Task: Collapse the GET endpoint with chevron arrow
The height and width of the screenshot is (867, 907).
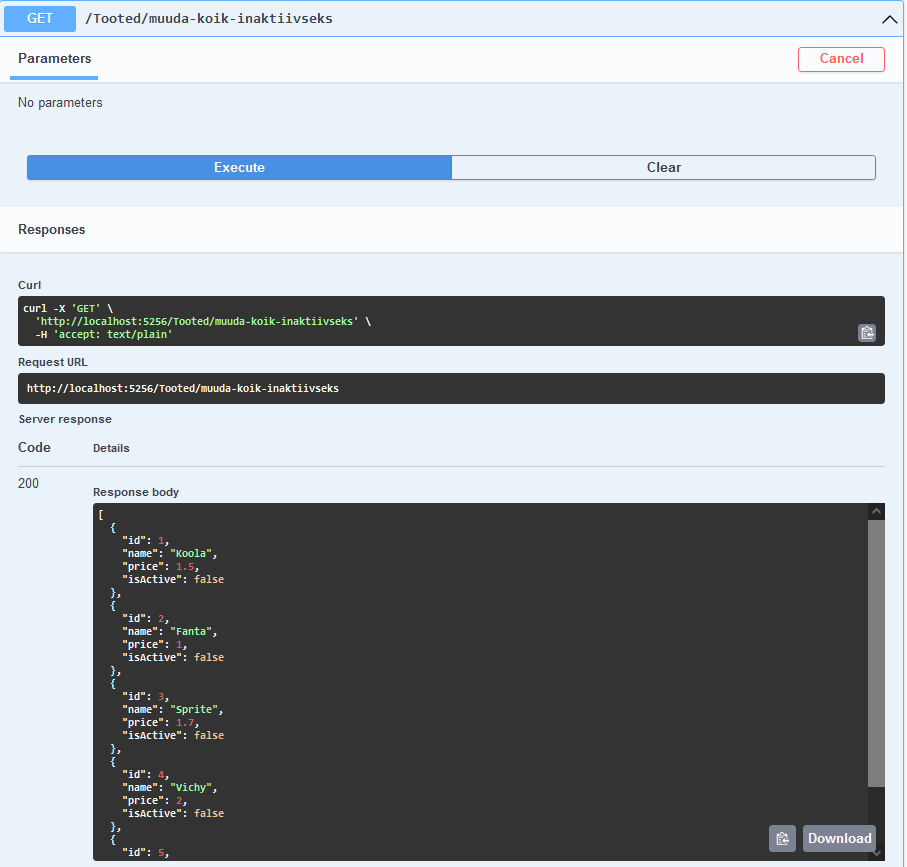Action: pyautogui.click(x=889, y=19)
